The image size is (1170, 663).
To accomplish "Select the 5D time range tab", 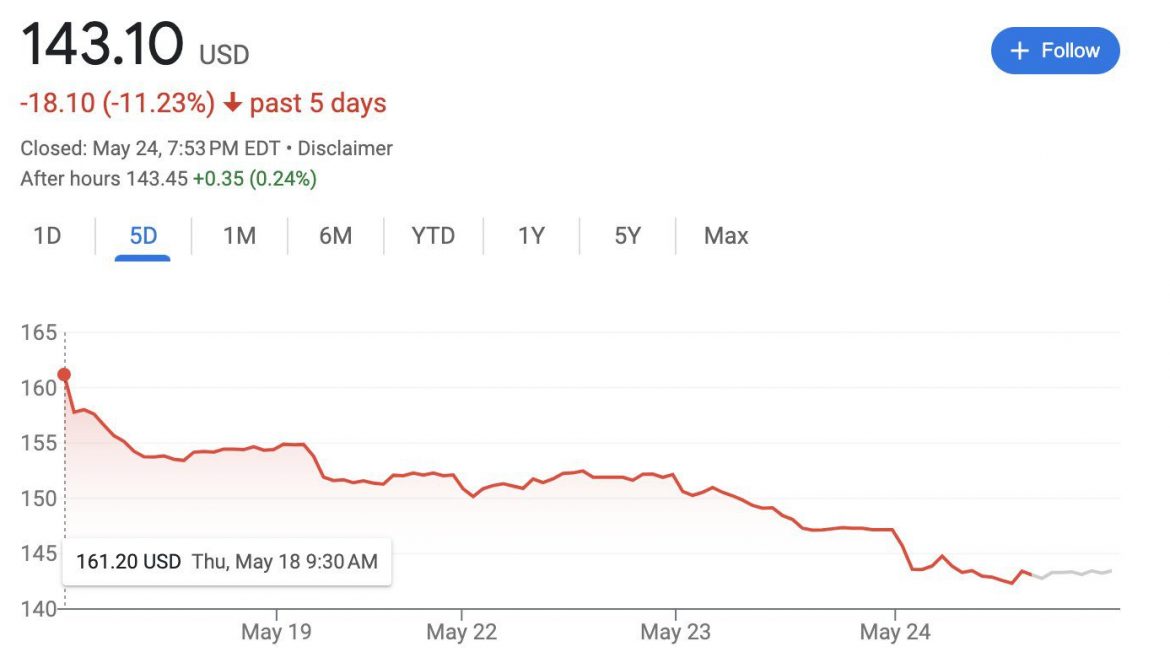I will tap(143, 236).
